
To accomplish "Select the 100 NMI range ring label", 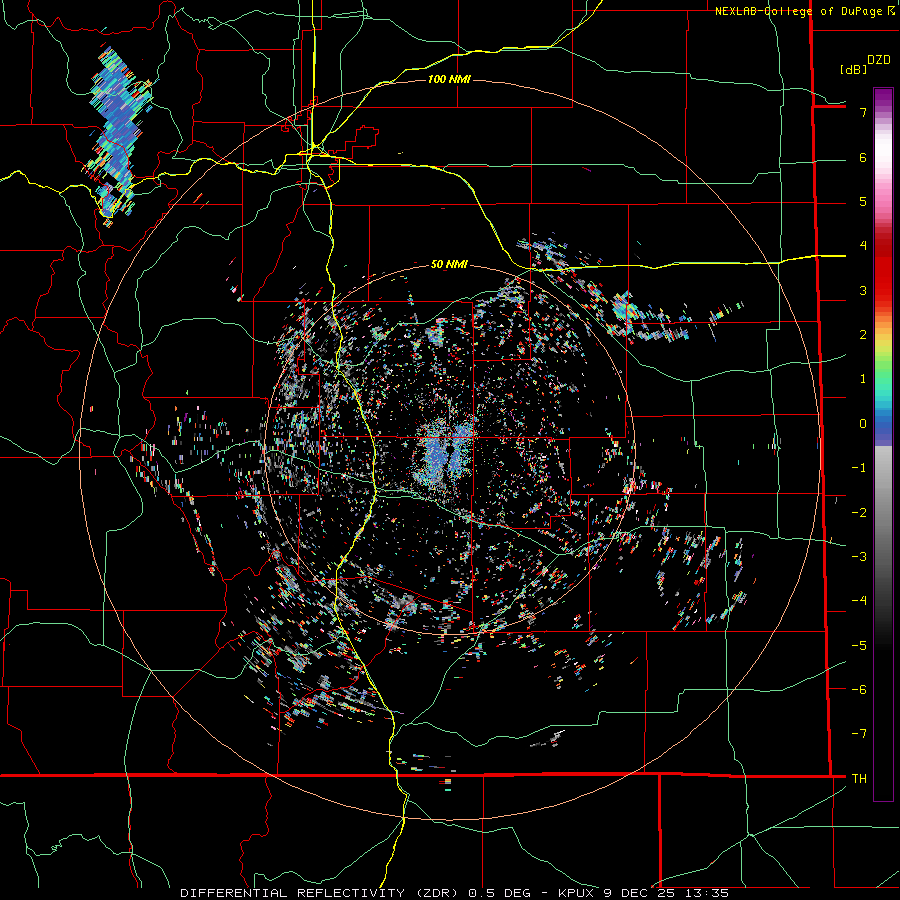I will [x=449, y=79].
